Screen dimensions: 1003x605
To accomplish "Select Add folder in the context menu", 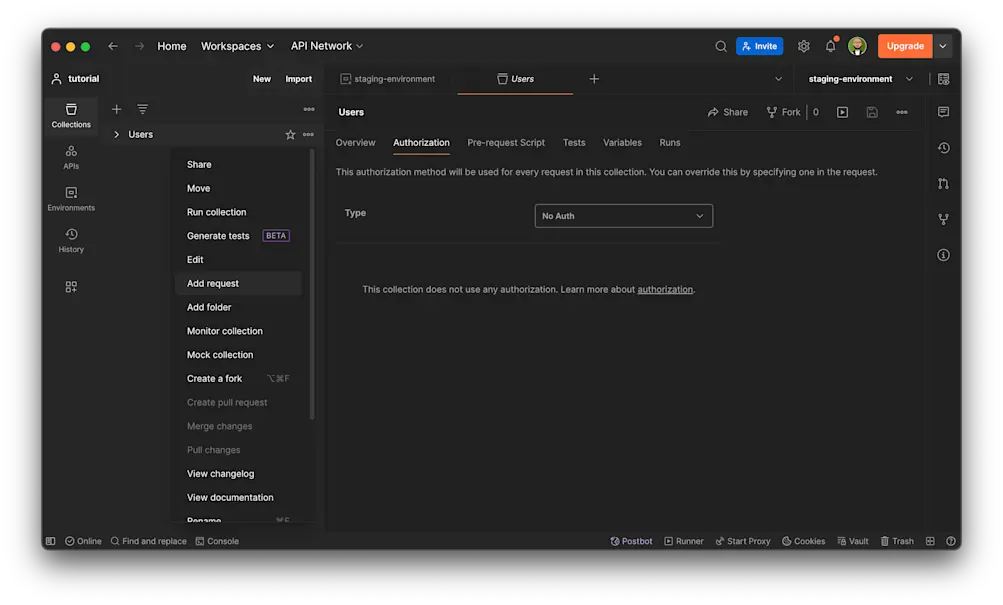I will 209,307.
